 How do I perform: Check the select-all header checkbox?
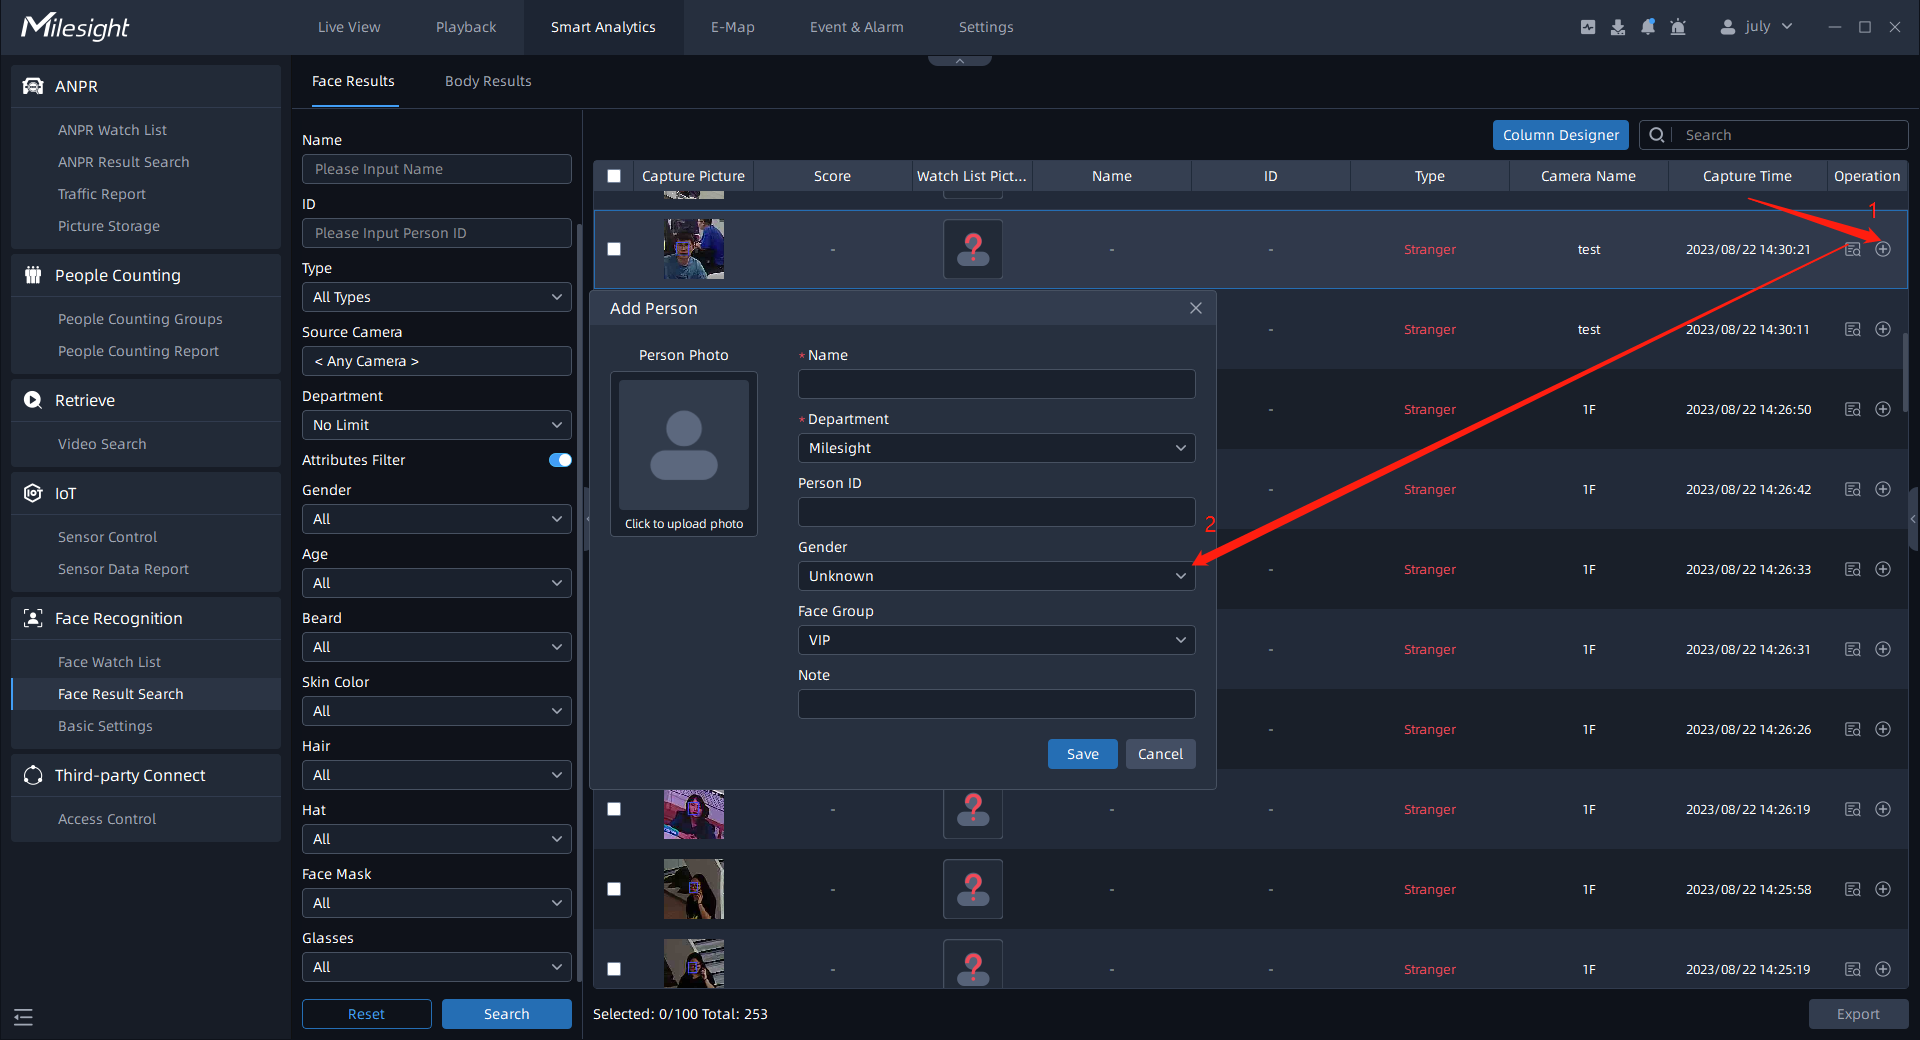(x=614, y=176)
